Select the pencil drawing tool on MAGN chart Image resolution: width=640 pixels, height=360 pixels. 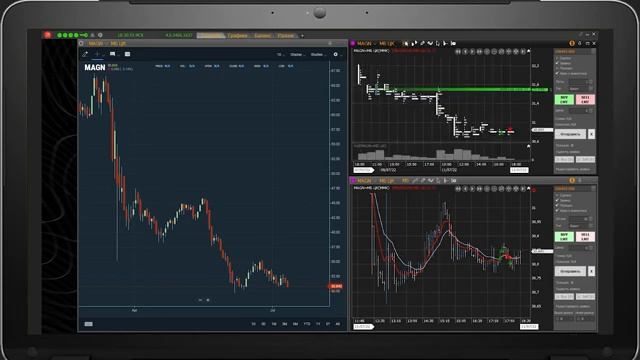85,54
